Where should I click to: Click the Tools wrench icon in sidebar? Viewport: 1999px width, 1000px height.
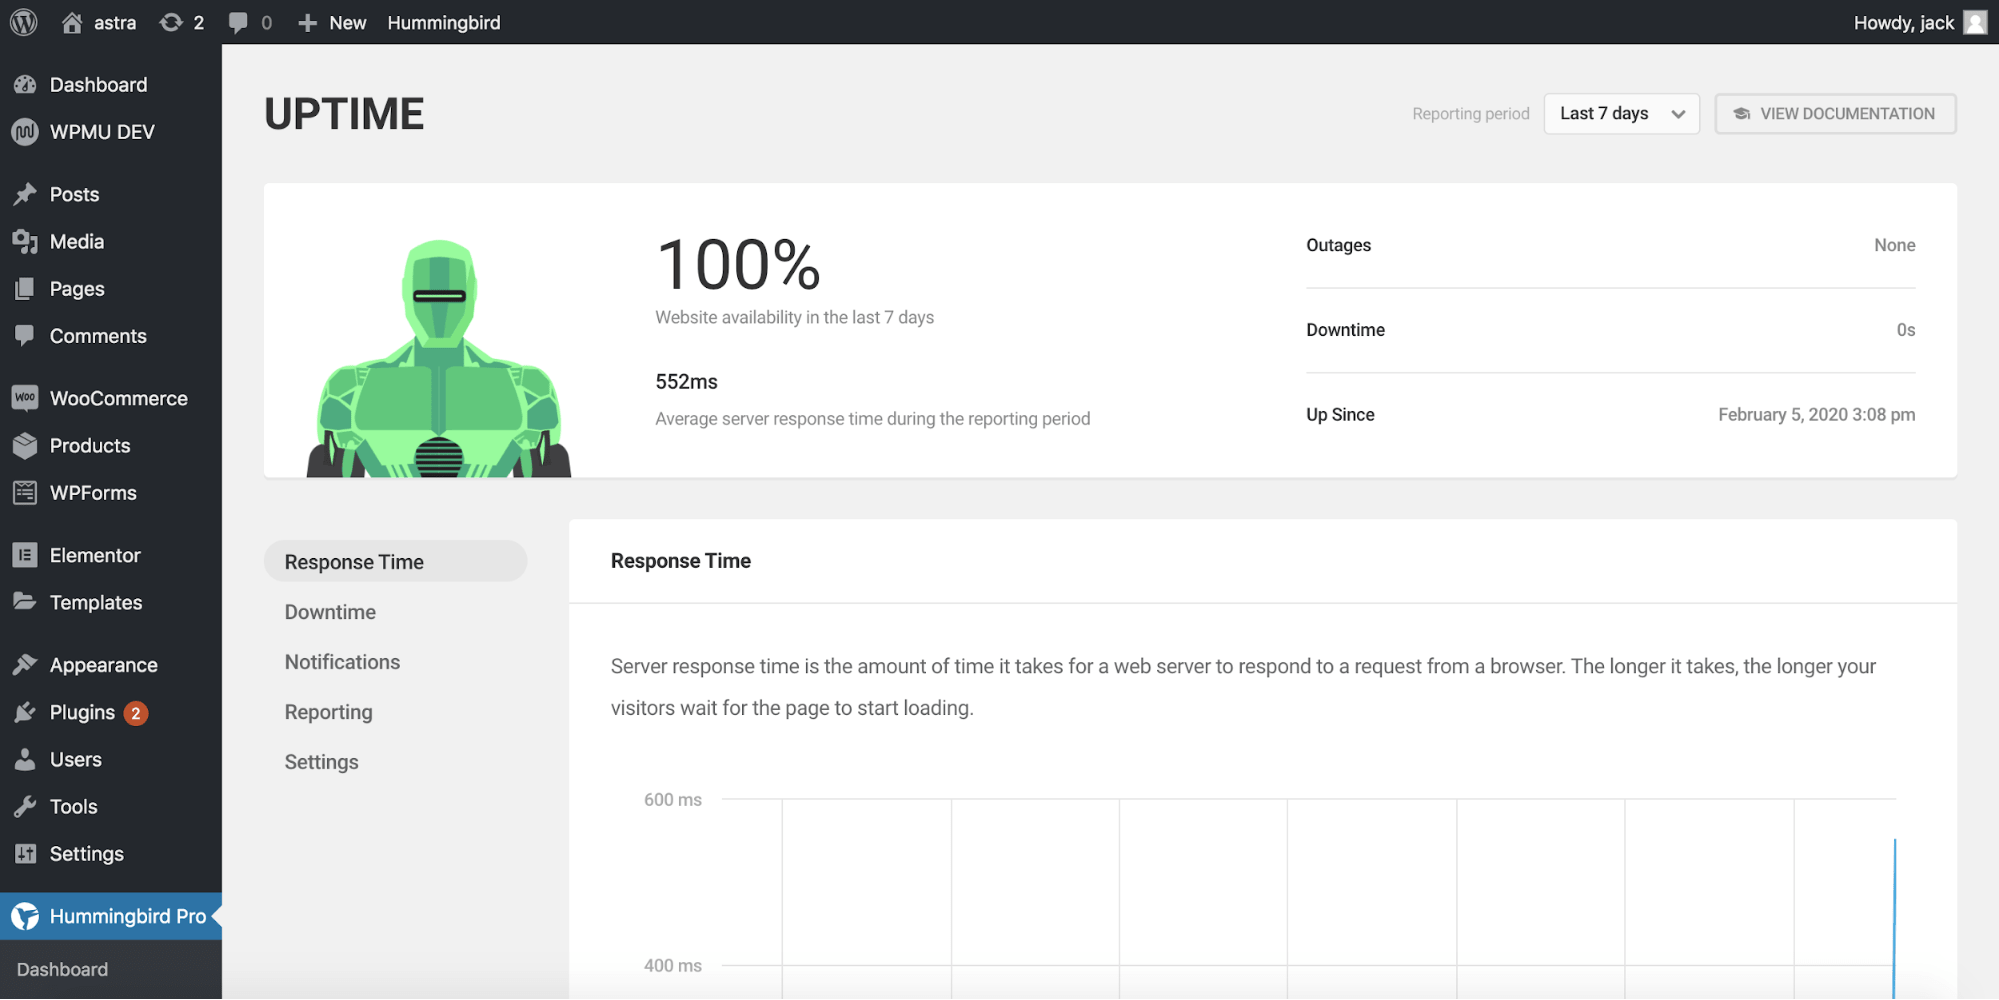25,806
